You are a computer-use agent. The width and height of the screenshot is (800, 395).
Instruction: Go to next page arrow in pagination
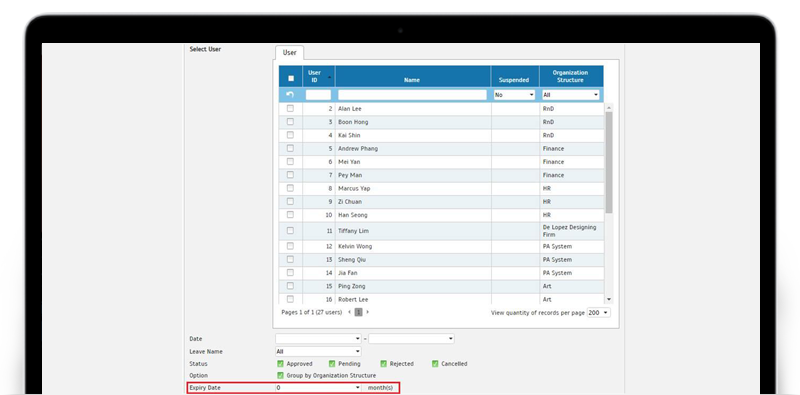pyautogui.click(x=367, y=312)
